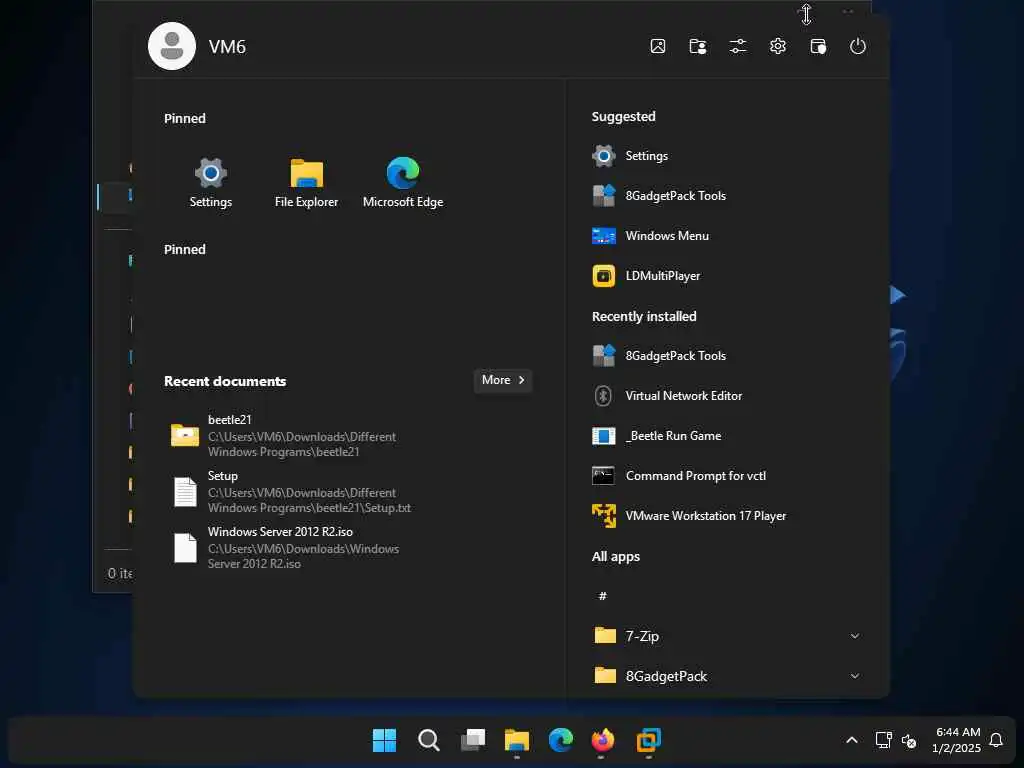Open Control Panel sliders icon in header
The image size is (1024, 768).
(737, 46)
